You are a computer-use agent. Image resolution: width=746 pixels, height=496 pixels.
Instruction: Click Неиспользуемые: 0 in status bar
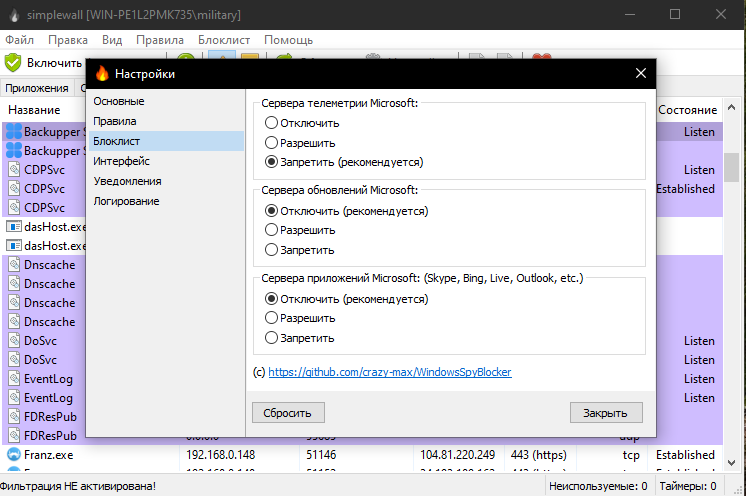(598, 486)
